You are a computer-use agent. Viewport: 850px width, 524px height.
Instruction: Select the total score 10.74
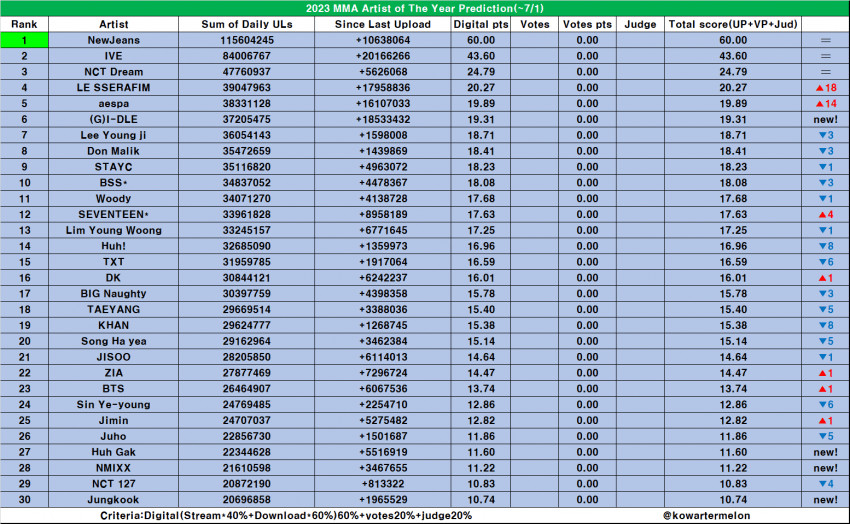tap(733, 499)
